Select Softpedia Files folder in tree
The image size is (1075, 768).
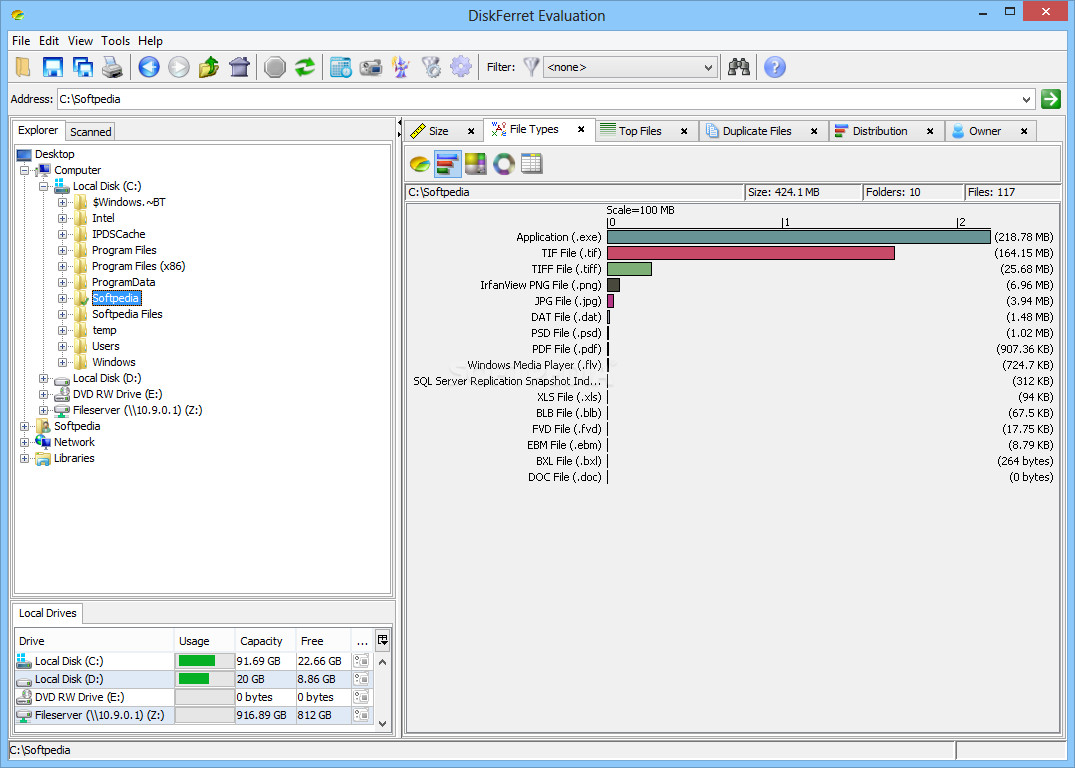[127, 314]
